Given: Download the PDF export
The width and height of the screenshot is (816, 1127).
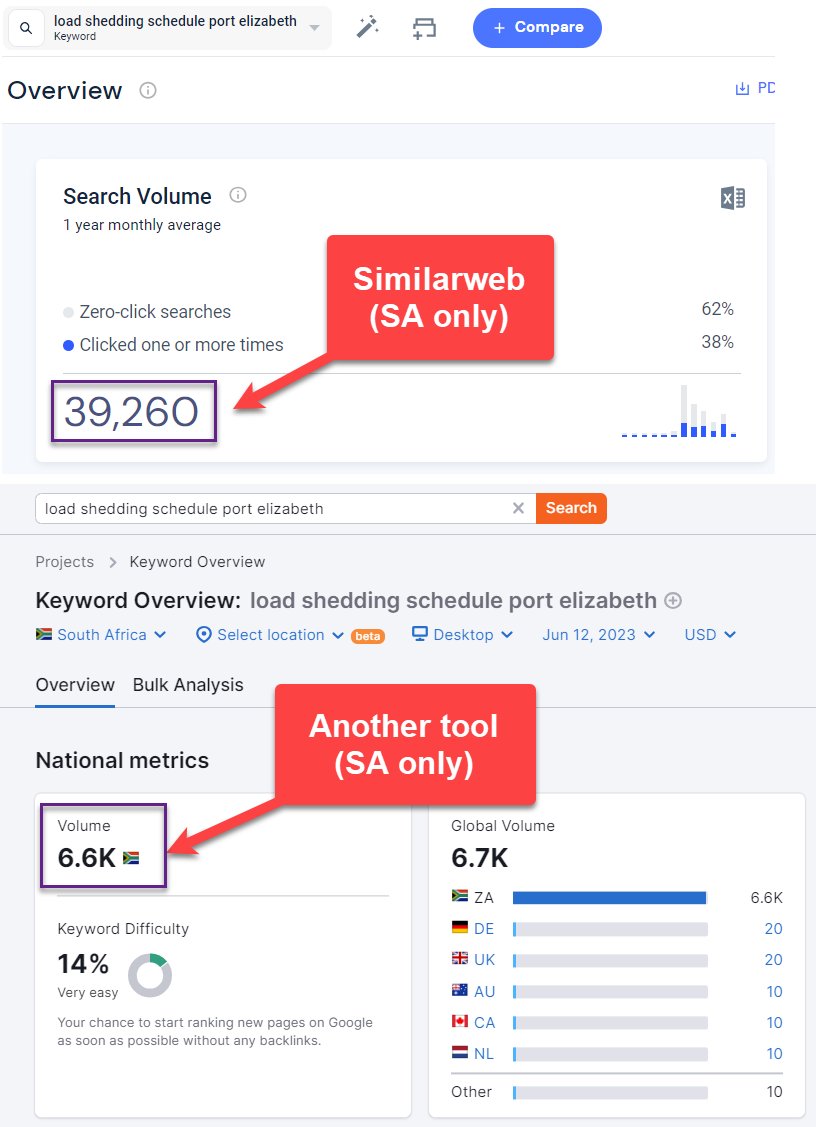Looking at the screenshot, I should tap(754, 88).
